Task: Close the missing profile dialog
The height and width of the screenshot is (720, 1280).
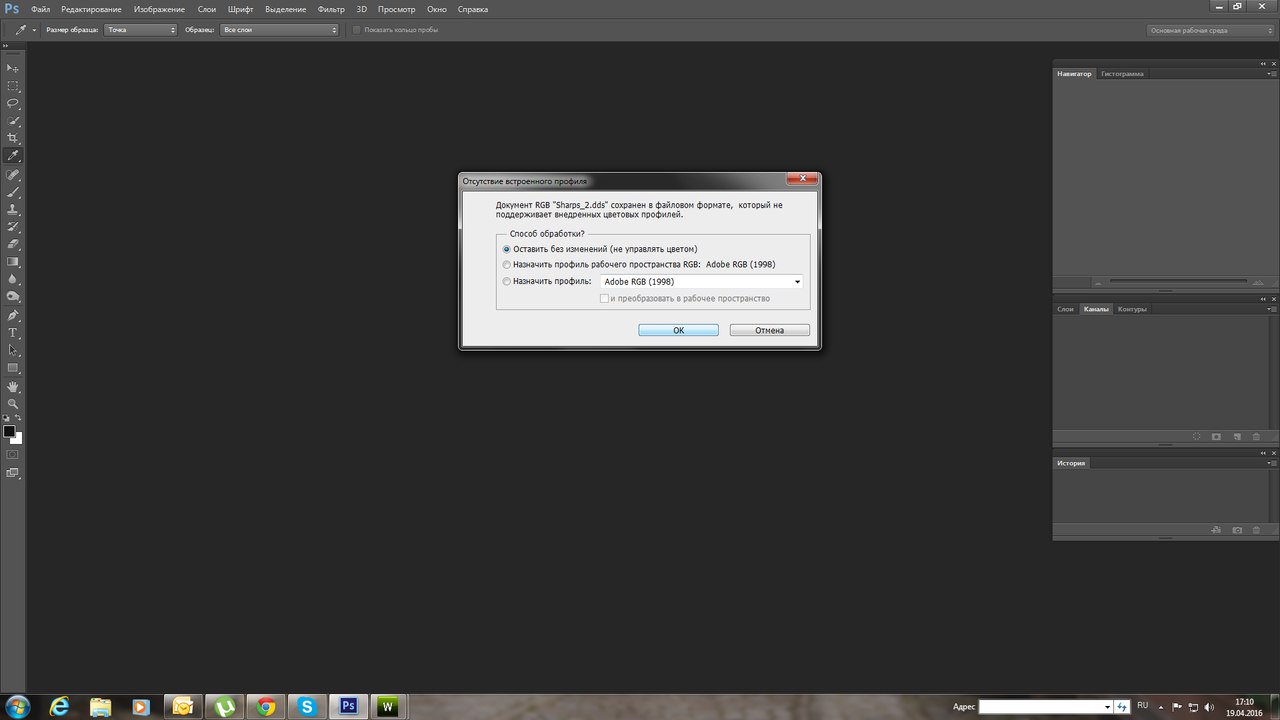Action: [802, 180]
